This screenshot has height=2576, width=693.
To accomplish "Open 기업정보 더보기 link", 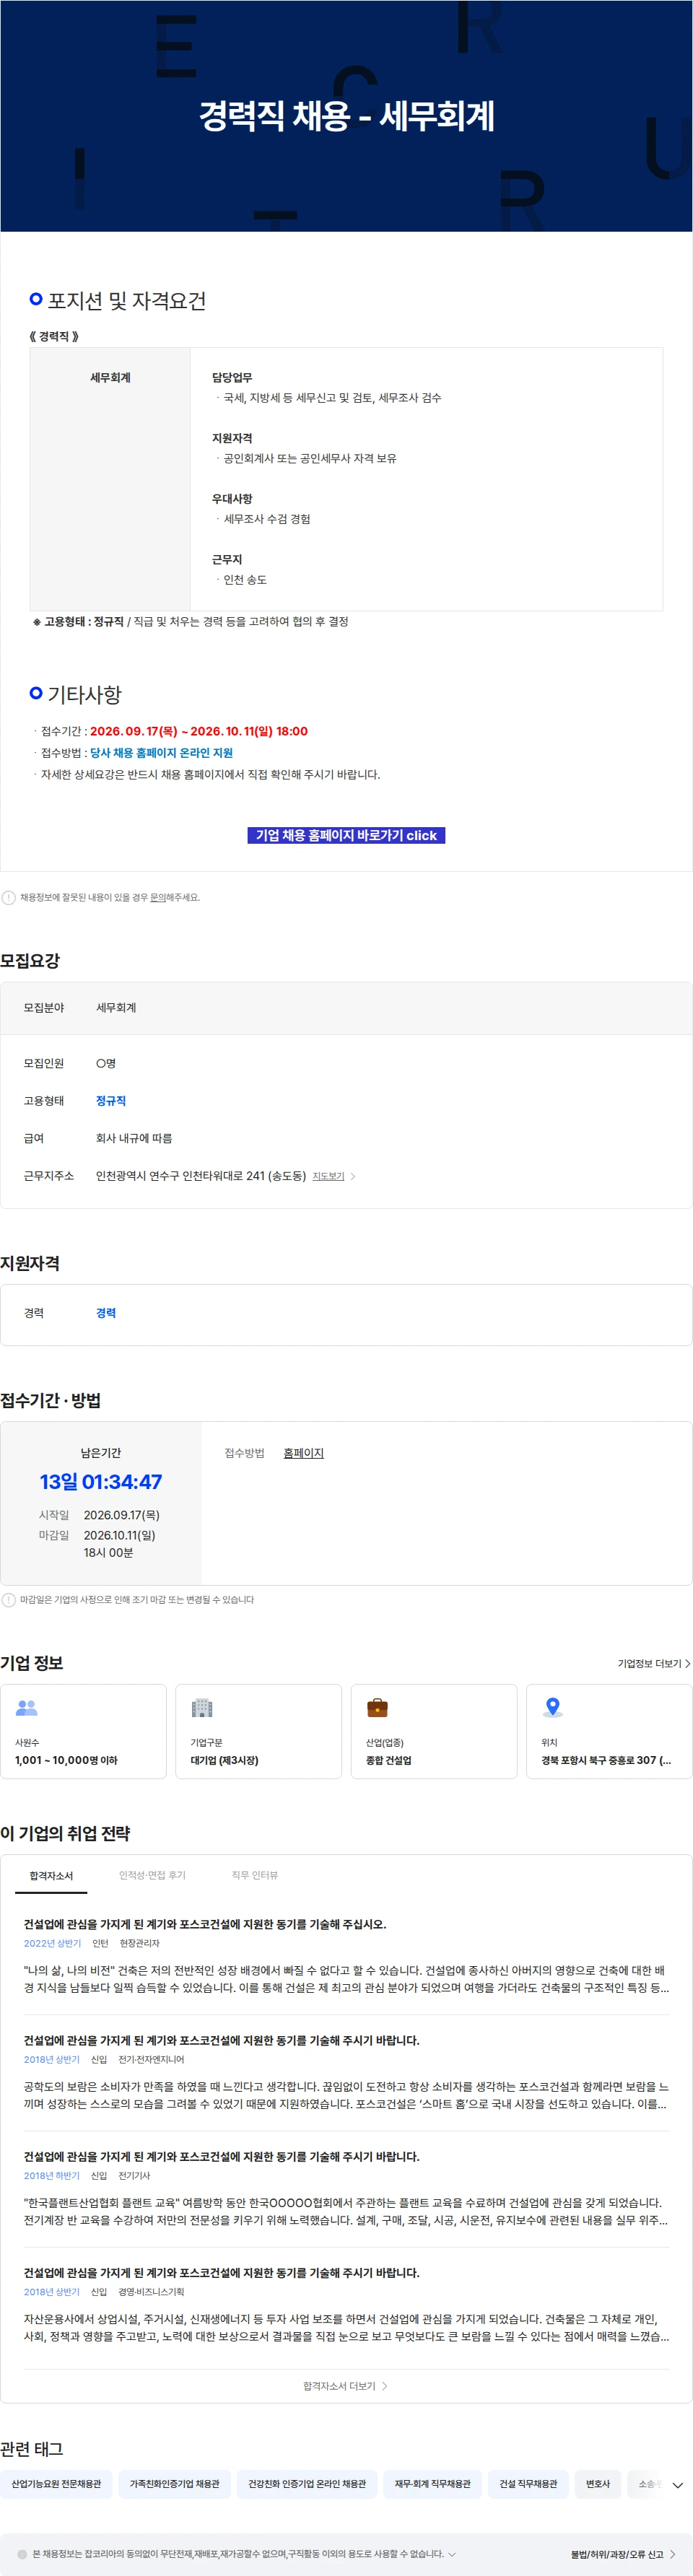I will click(654, 1663).
